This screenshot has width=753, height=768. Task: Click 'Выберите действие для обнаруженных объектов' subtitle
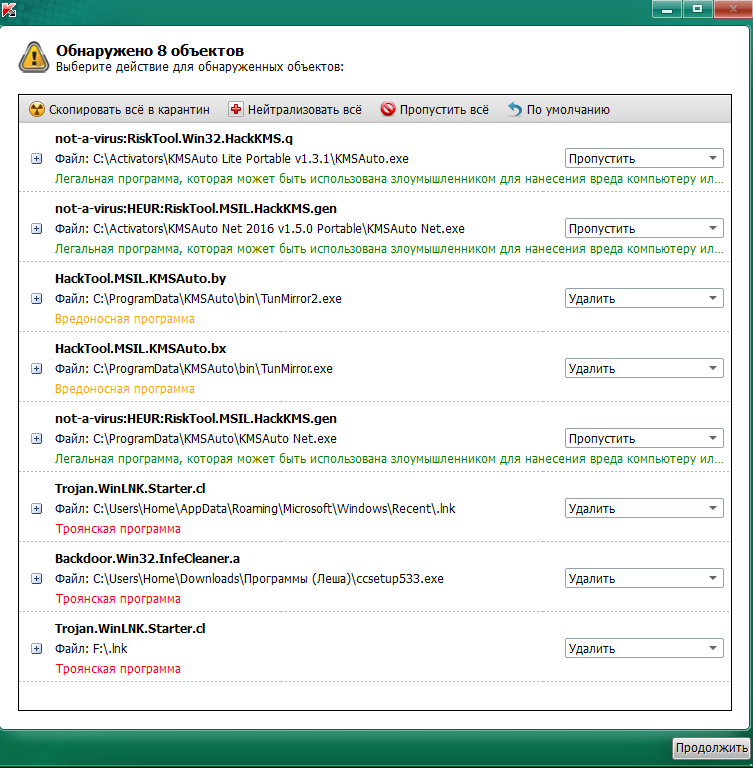click(x=200, y=67)
